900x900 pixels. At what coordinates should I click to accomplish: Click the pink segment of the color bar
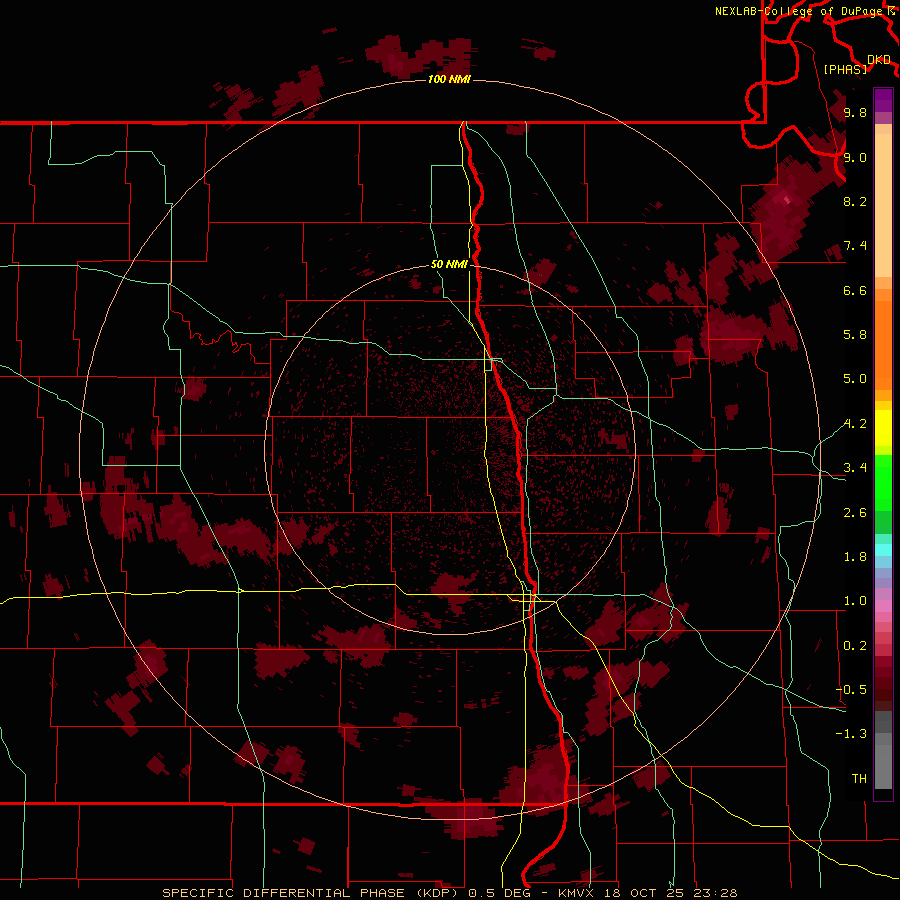click(883, 606)
